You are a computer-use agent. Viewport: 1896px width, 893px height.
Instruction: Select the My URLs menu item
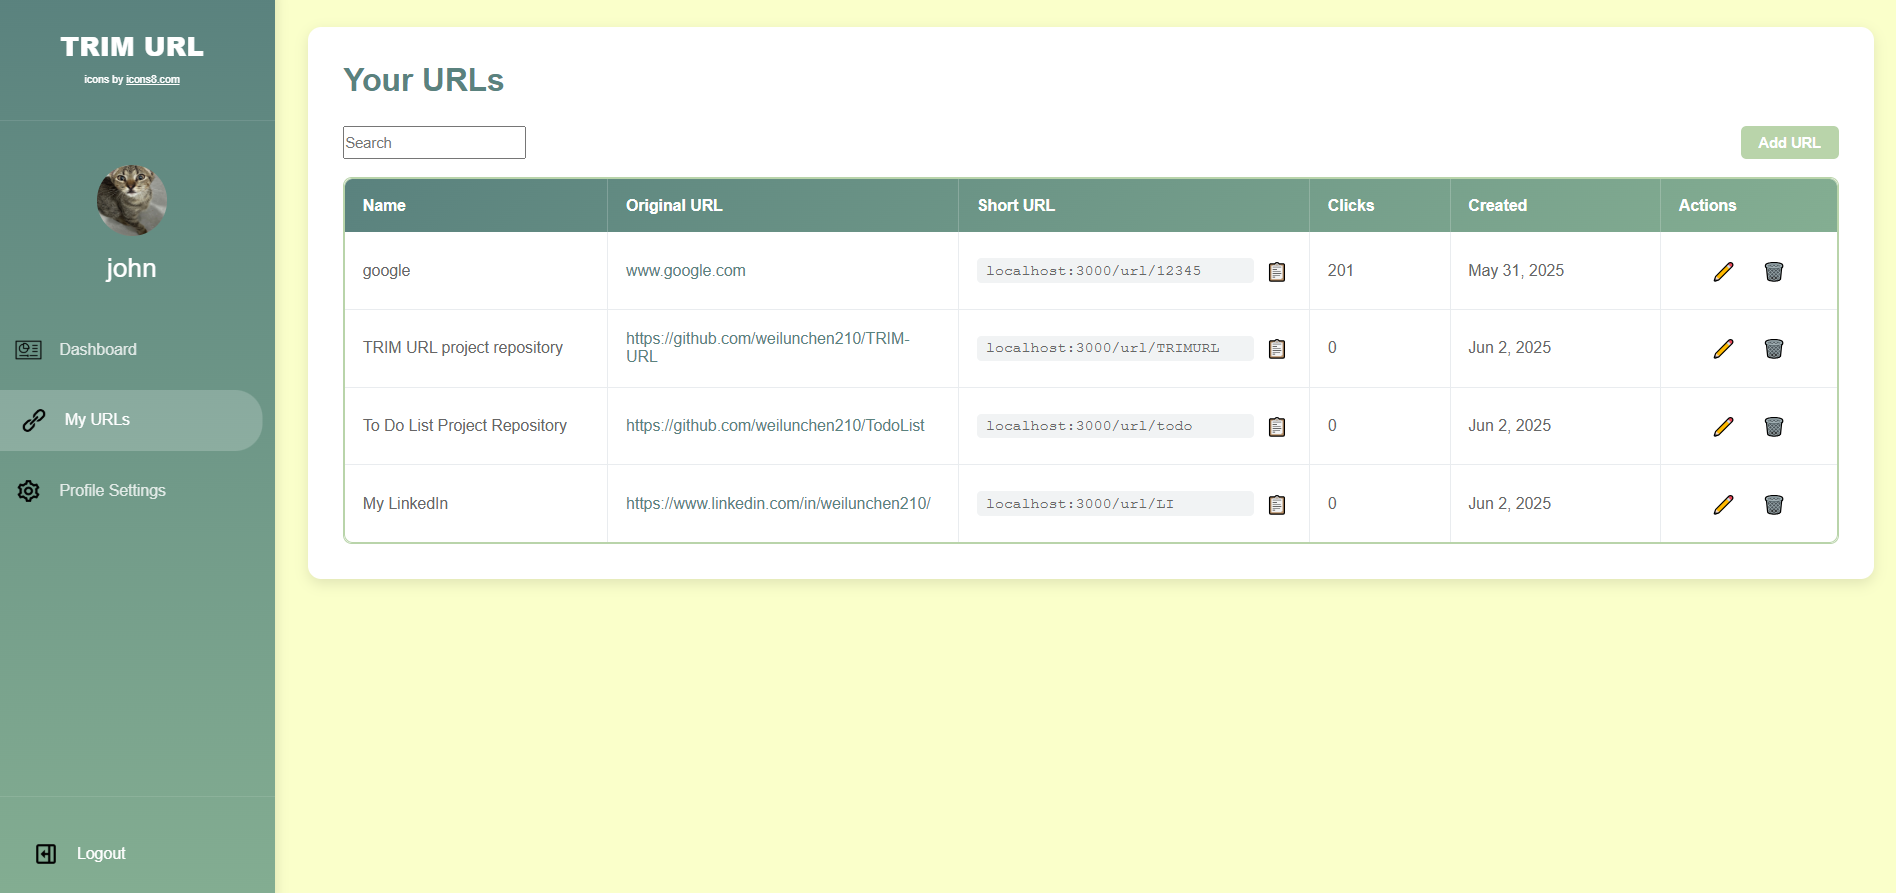(x=131, y=420)
